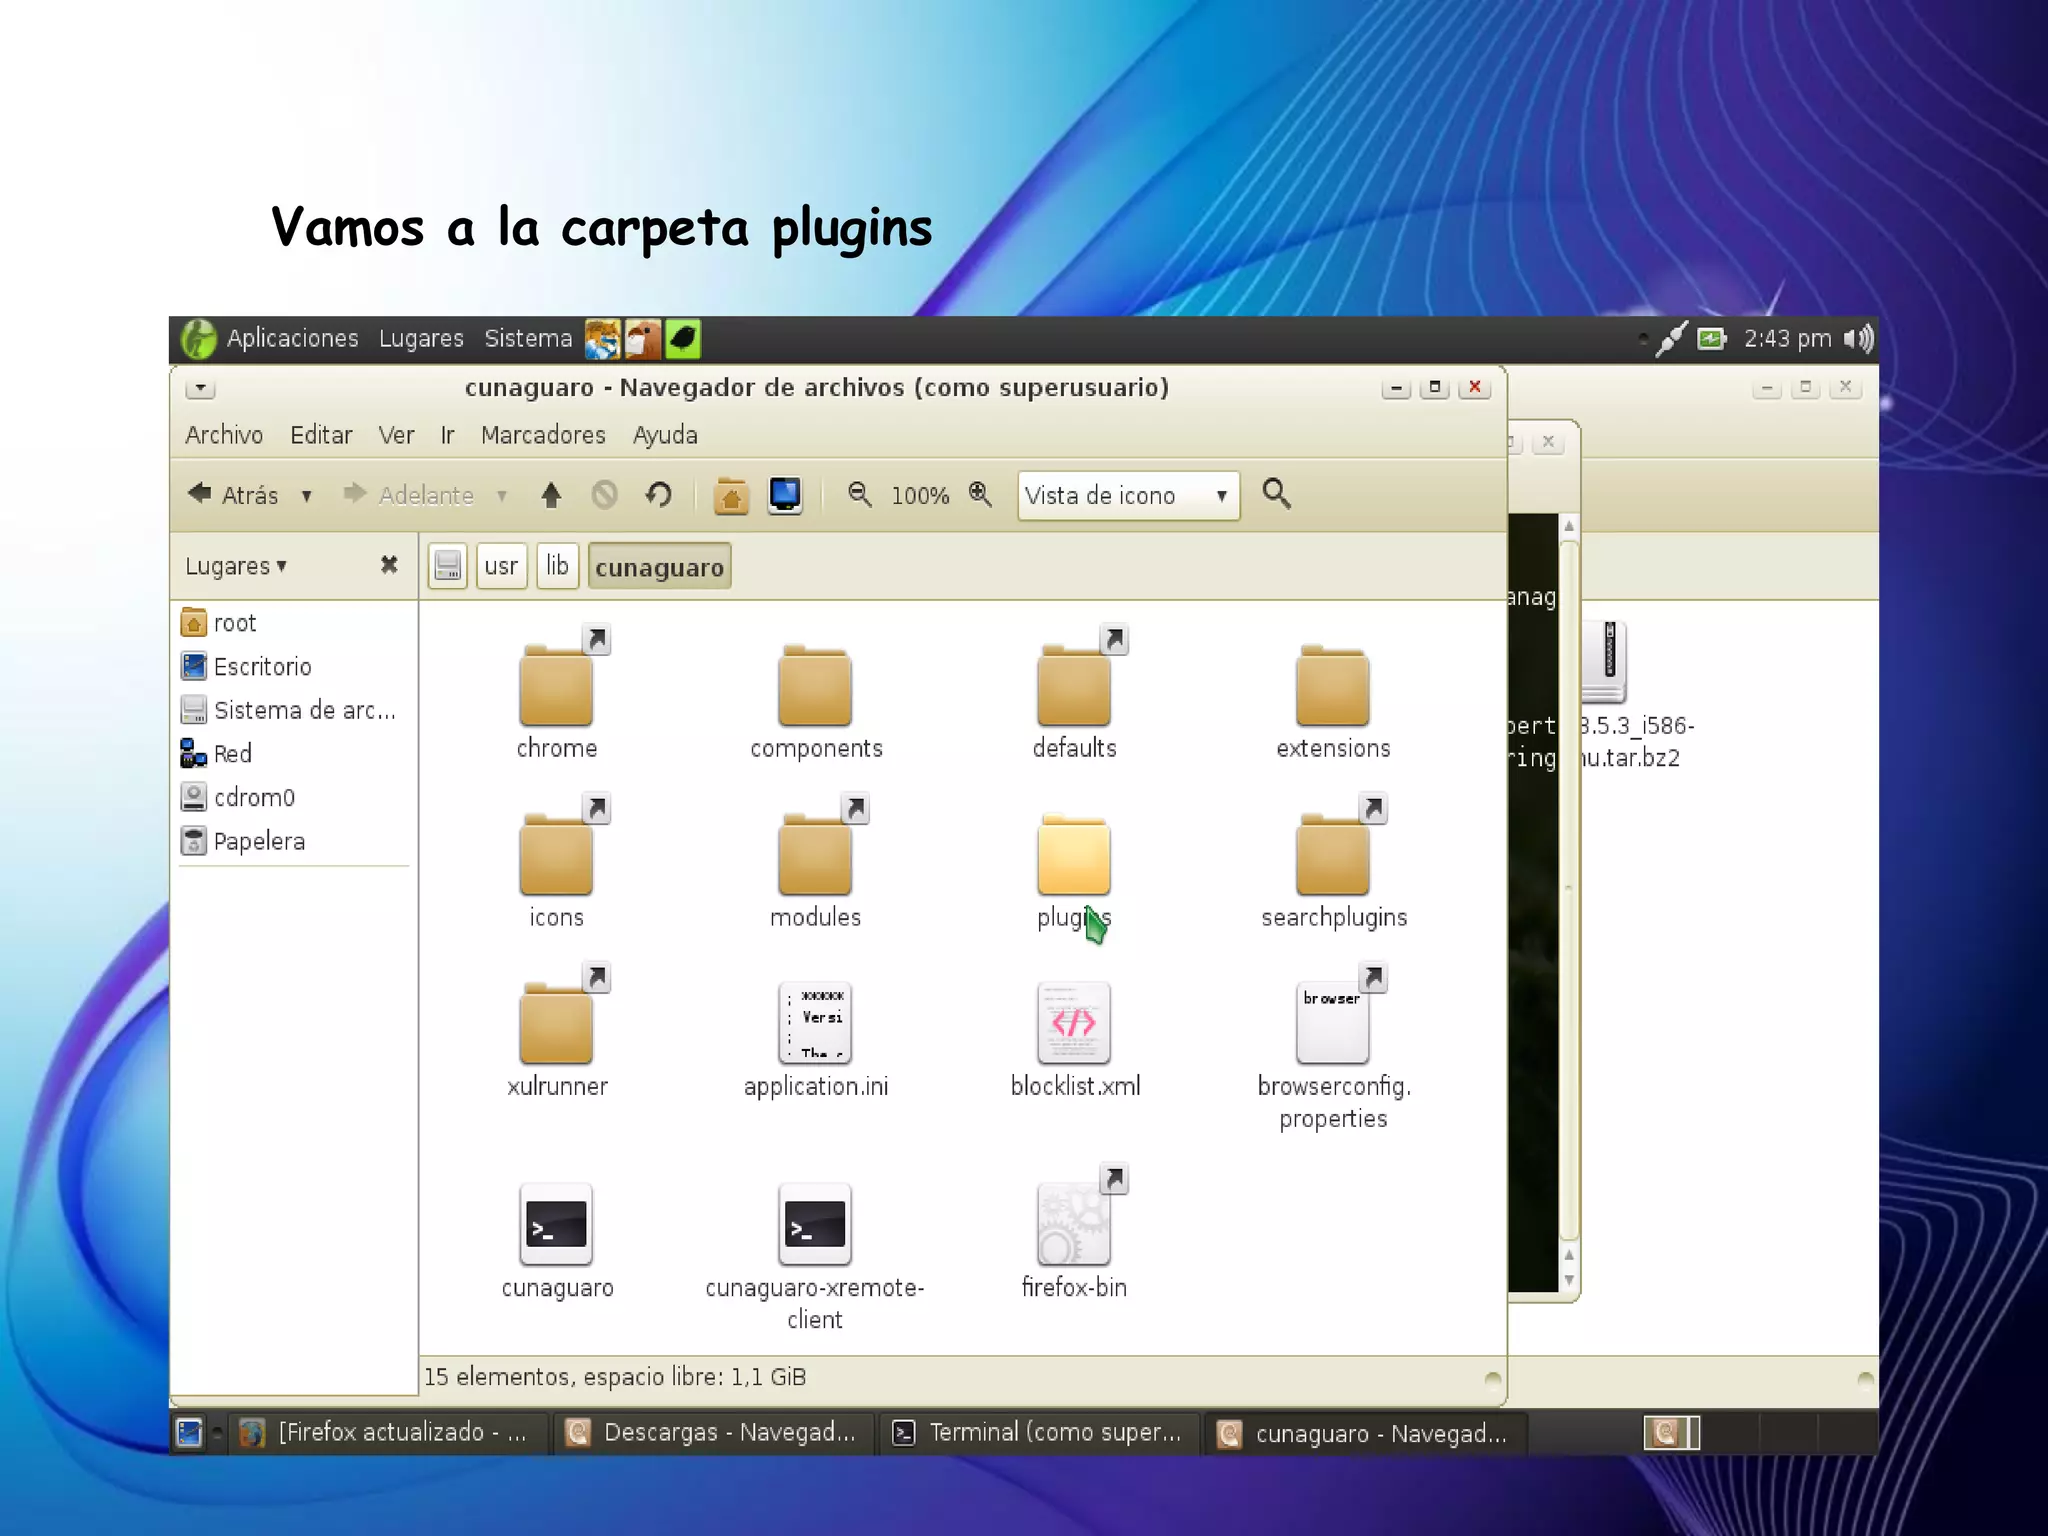This screenshot has height=1536, width=2048.
Task: Click the lib path button
Action: click(557, 566)
